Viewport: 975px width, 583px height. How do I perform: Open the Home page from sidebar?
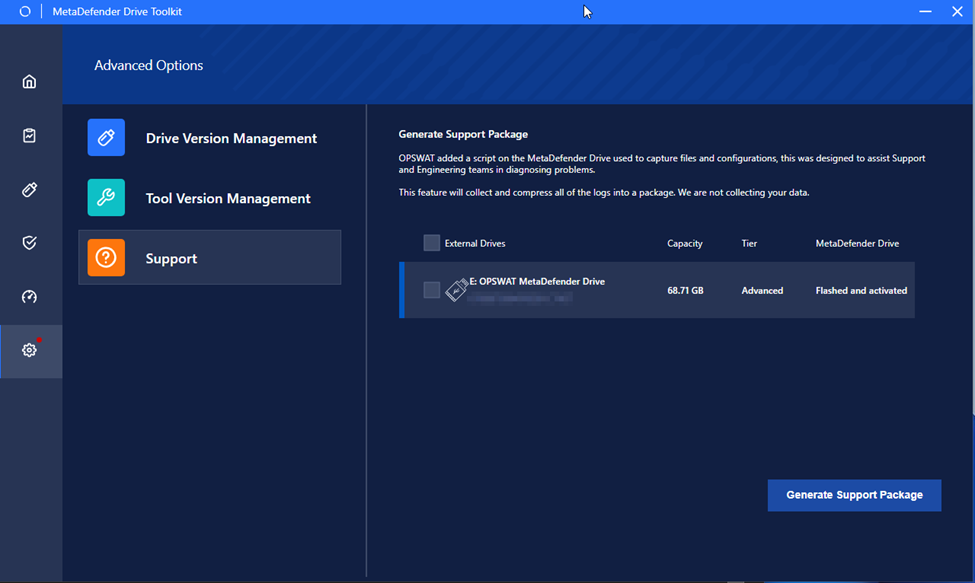tap(29, 81)
